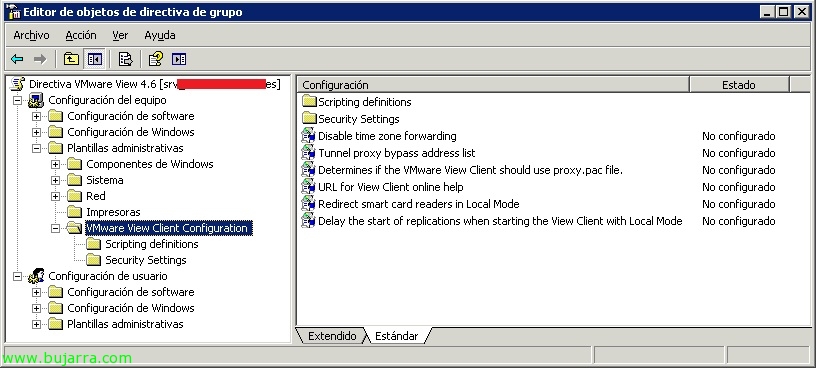Open the Ayuda menu
816x368 pixels.
(x=160, y=35)
